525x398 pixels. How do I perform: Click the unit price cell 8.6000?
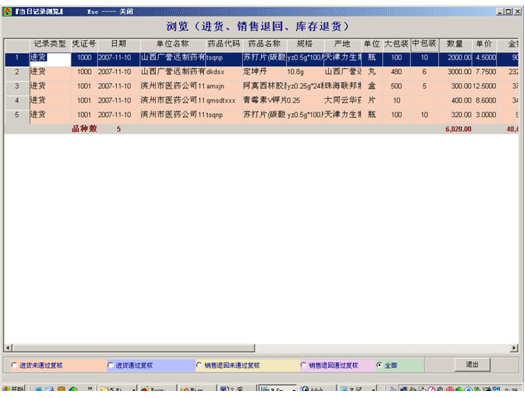click(484, 101)
